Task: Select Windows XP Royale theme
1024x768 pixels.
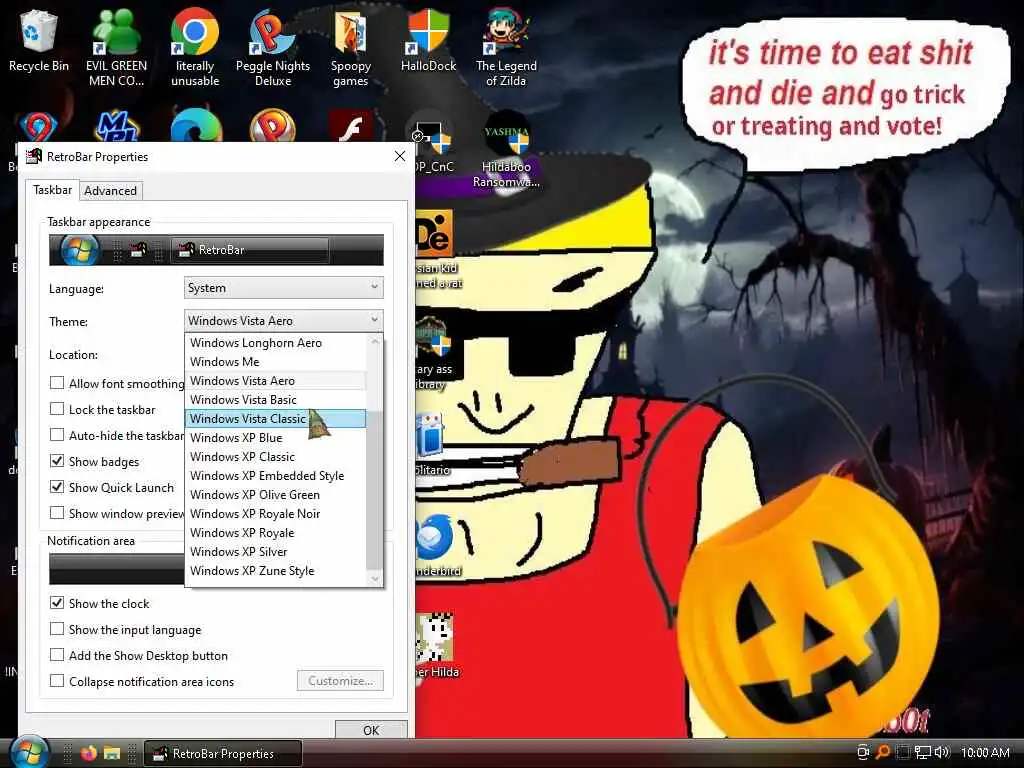Action: click(276, 532)
